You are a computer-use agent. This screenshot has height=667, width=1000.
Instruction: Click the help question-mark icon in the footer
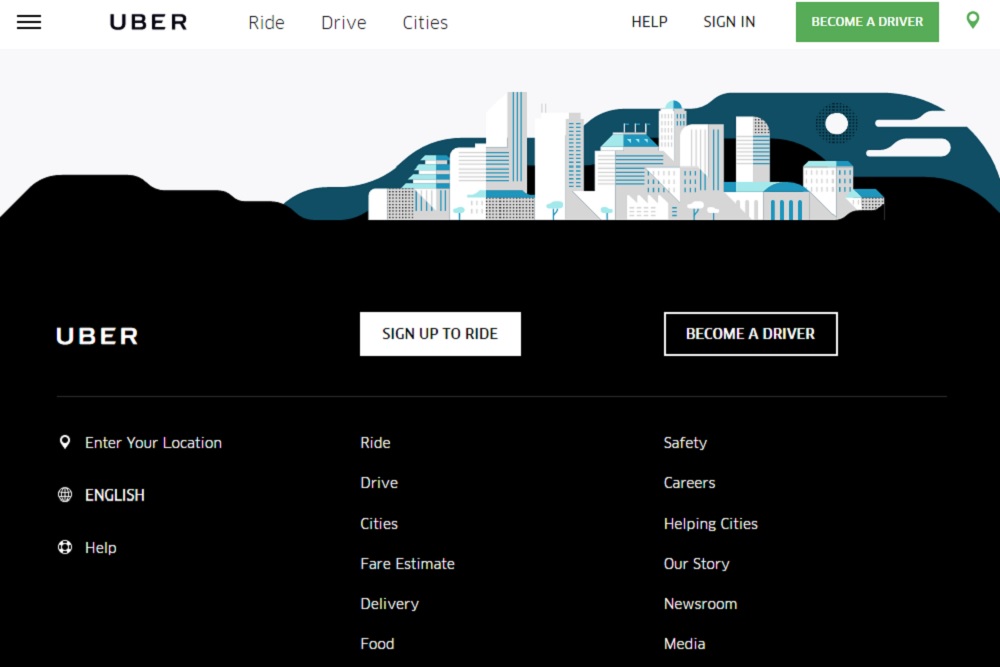(65, 547)
